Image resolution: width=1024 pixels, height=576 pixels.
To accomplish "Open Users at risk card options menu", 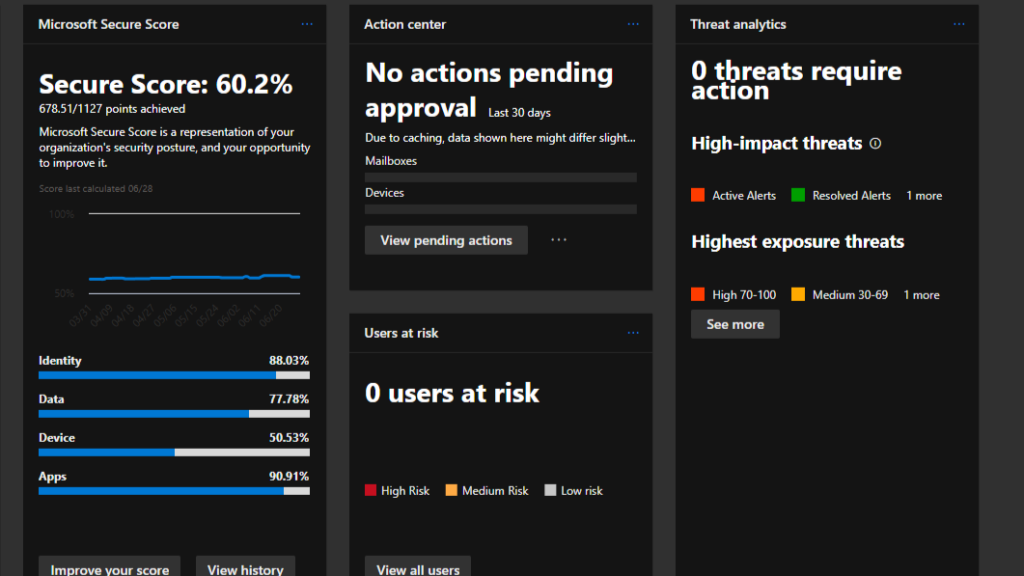I will [633, 333].
